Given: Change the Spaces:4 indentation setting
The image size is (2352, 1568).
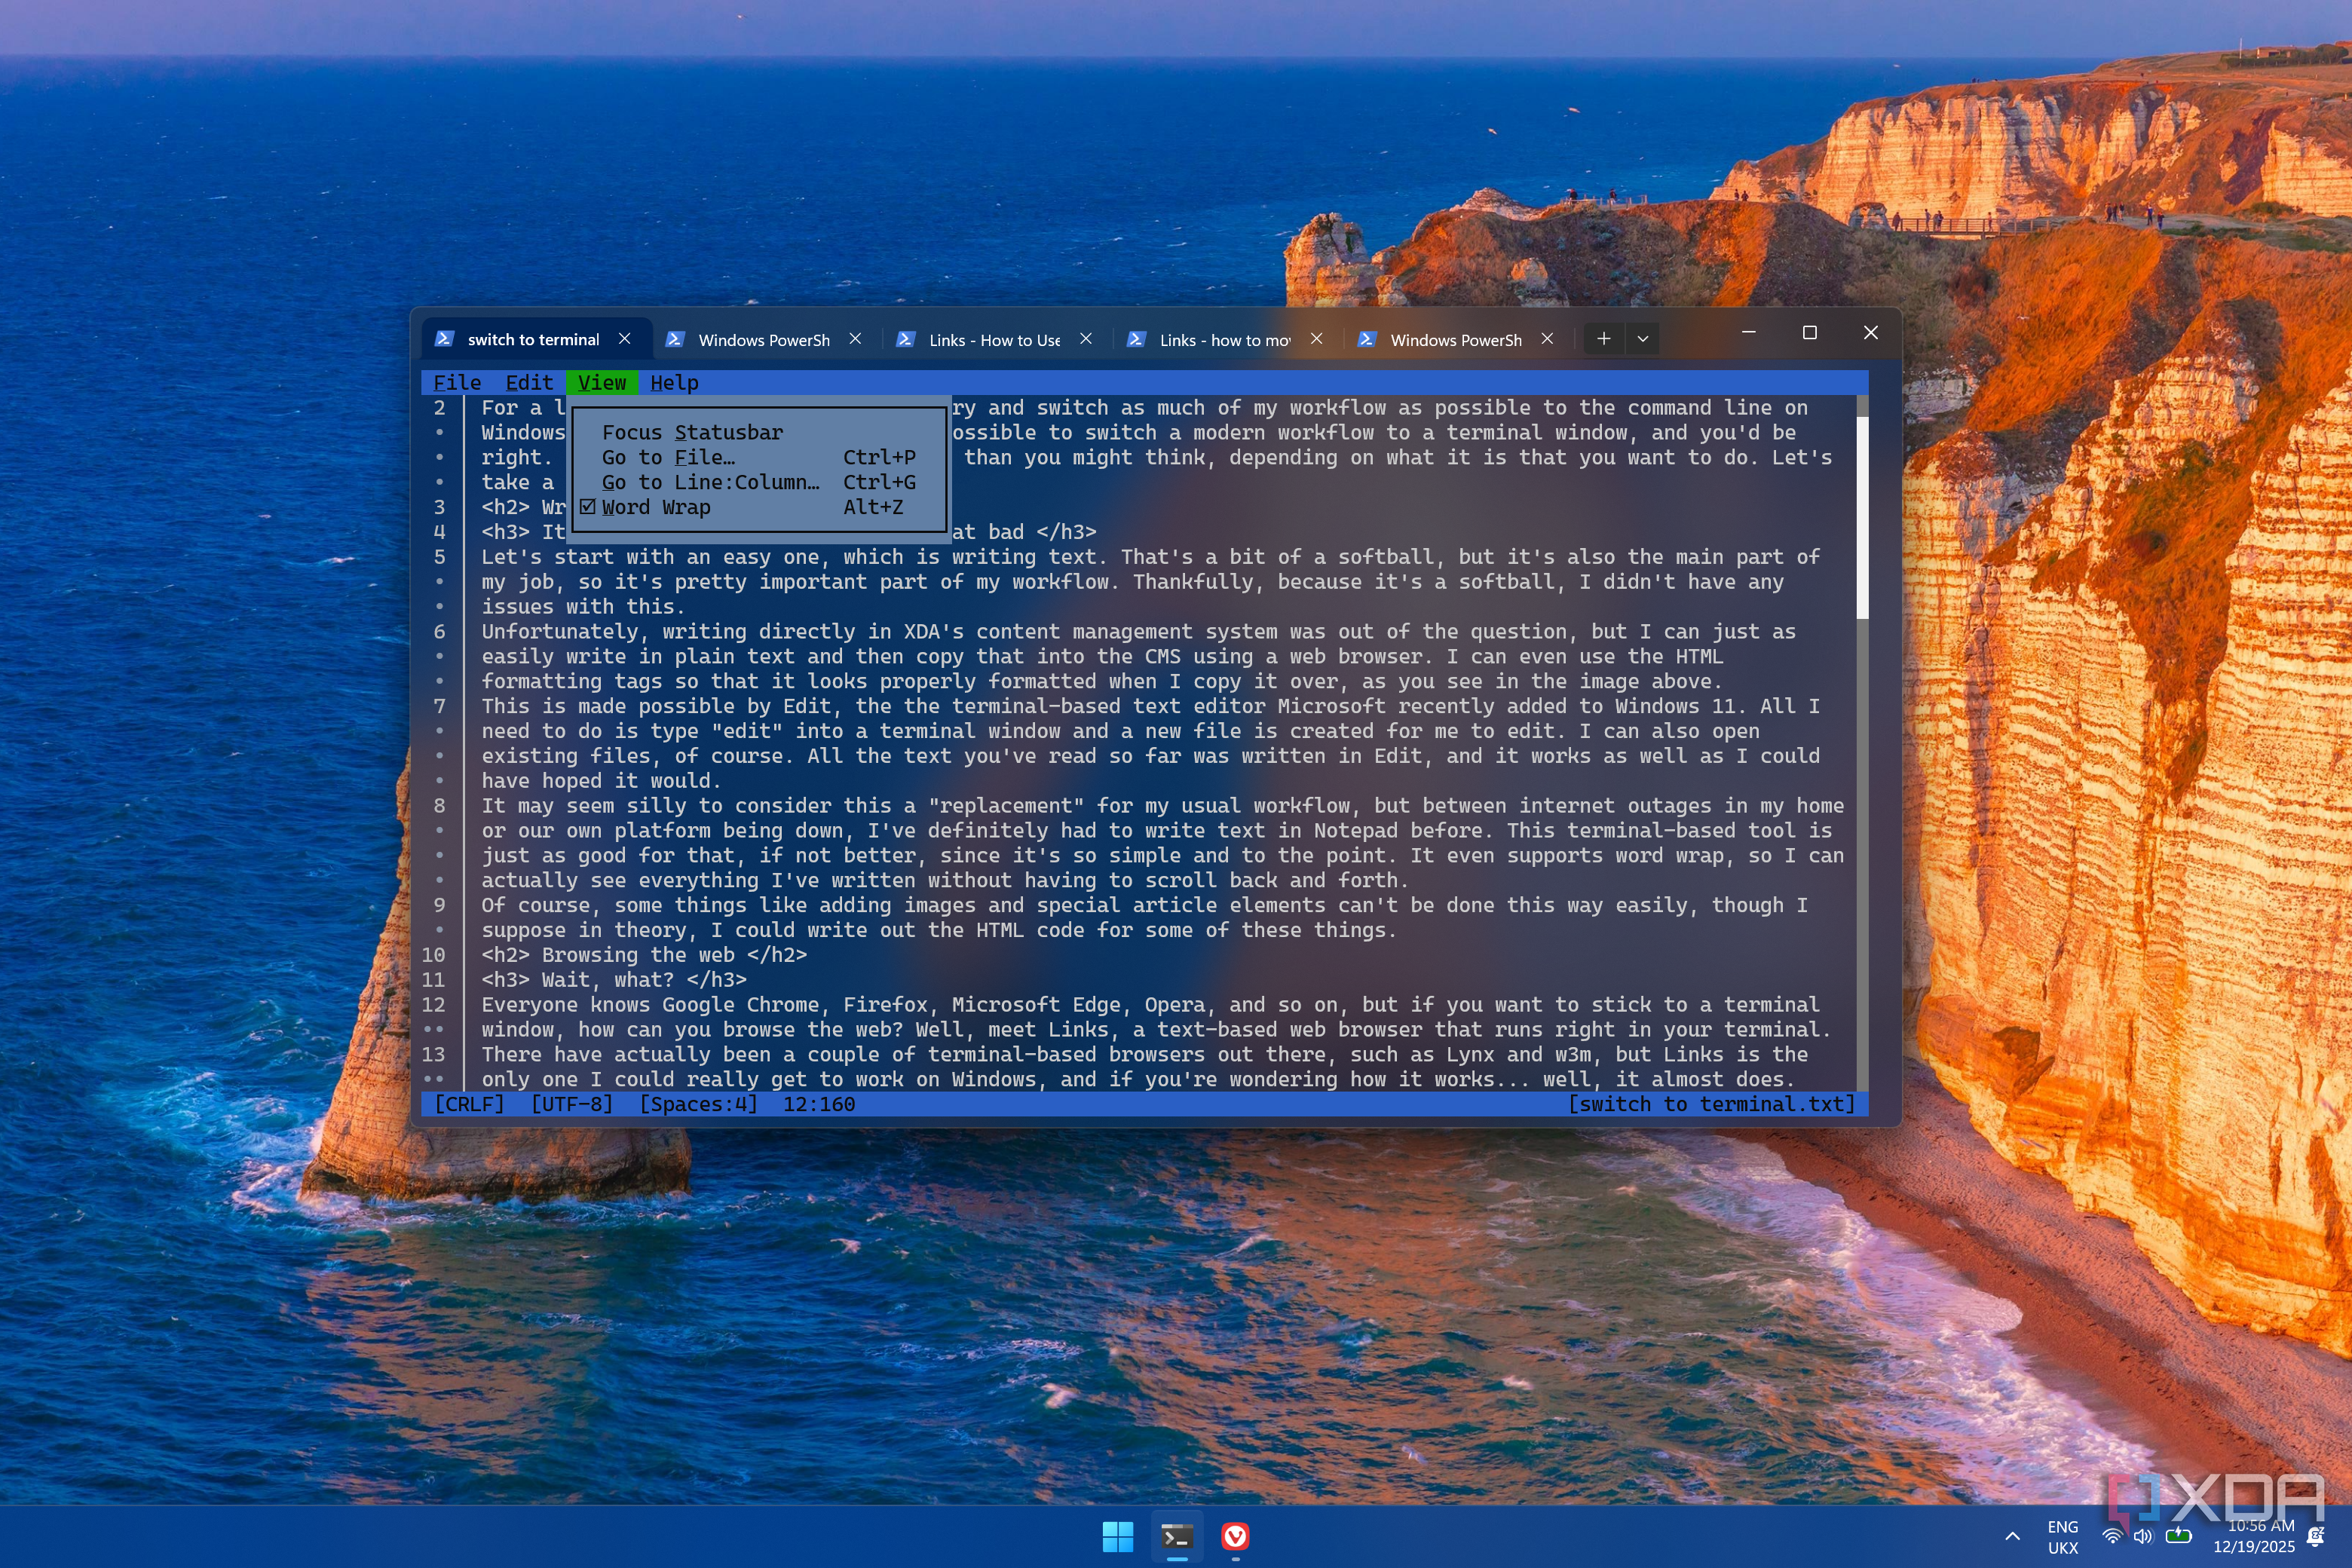Looking at the screenshot, I should [x=698, y=1104].
